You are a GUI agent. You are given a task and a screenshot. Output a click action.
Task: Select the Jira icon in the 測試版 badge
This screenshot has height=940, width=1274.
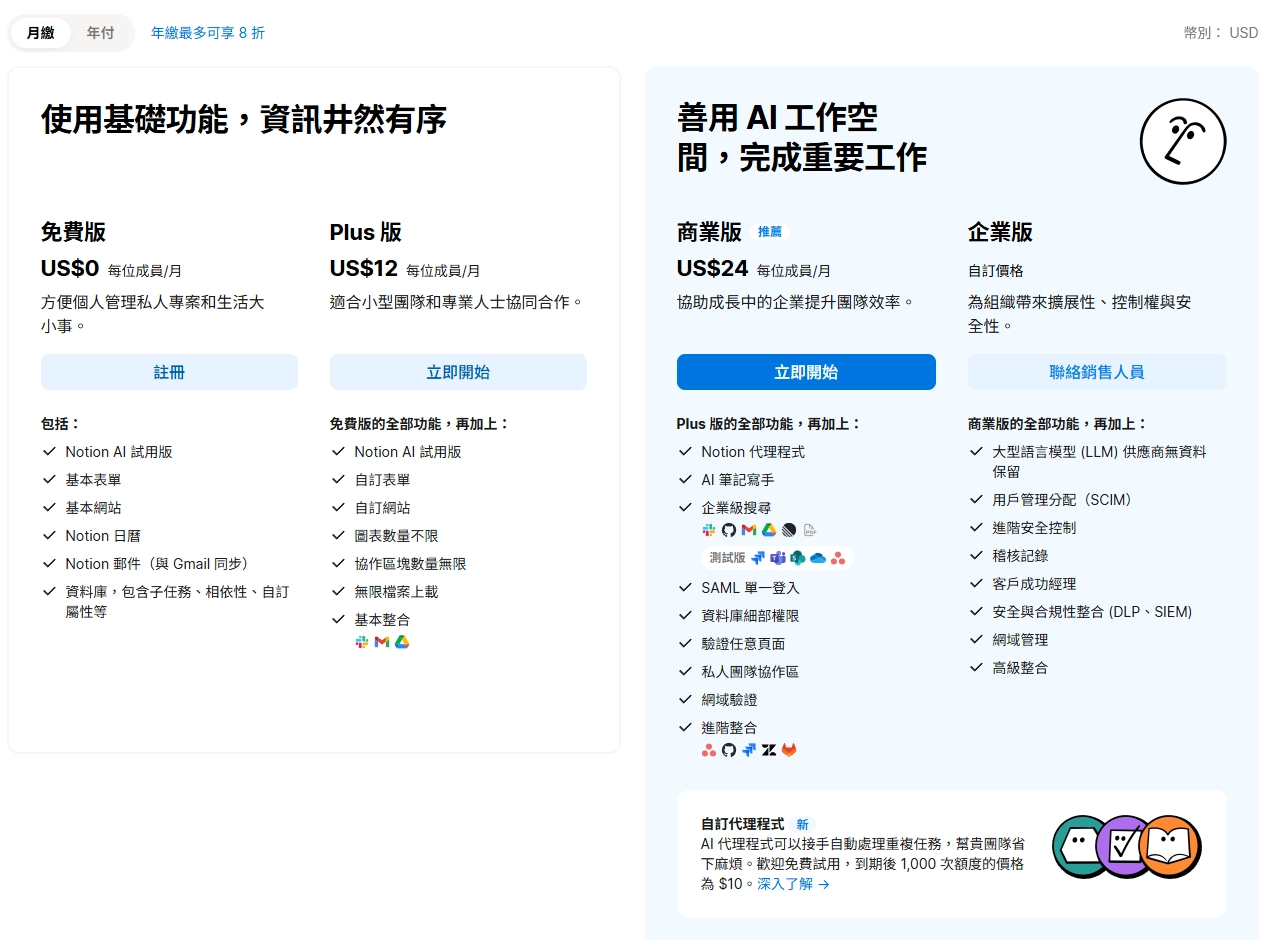coord(758,557)
